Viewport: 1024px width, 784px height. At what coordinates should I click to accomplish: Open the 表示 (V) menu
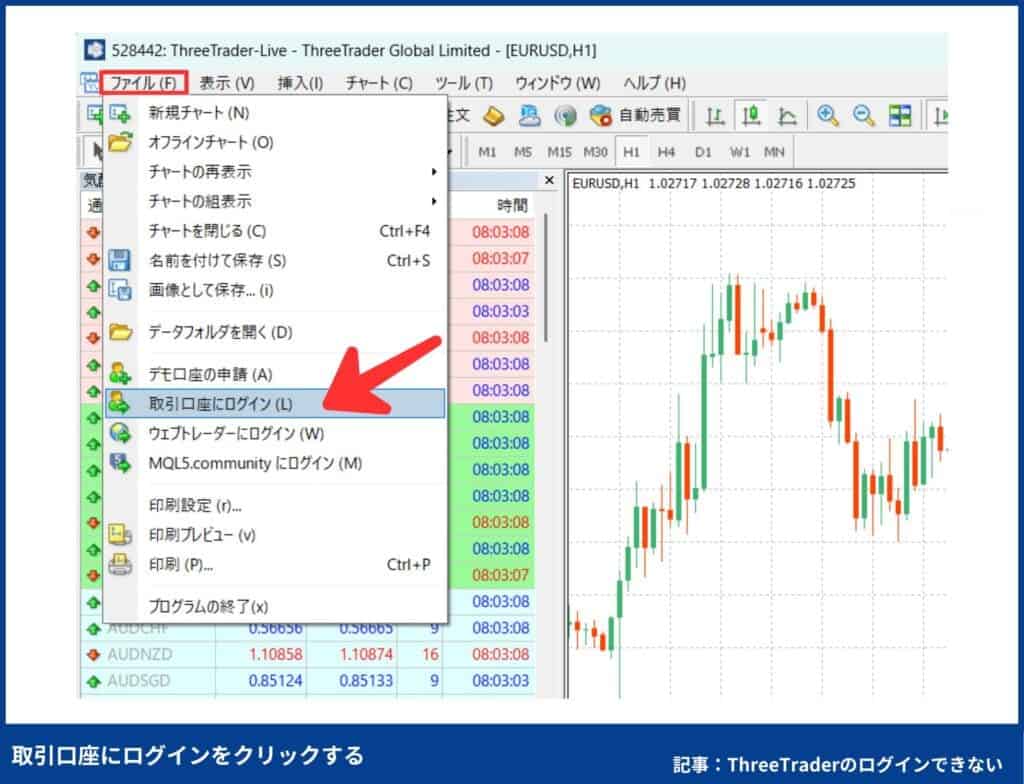tap(227, 83)
